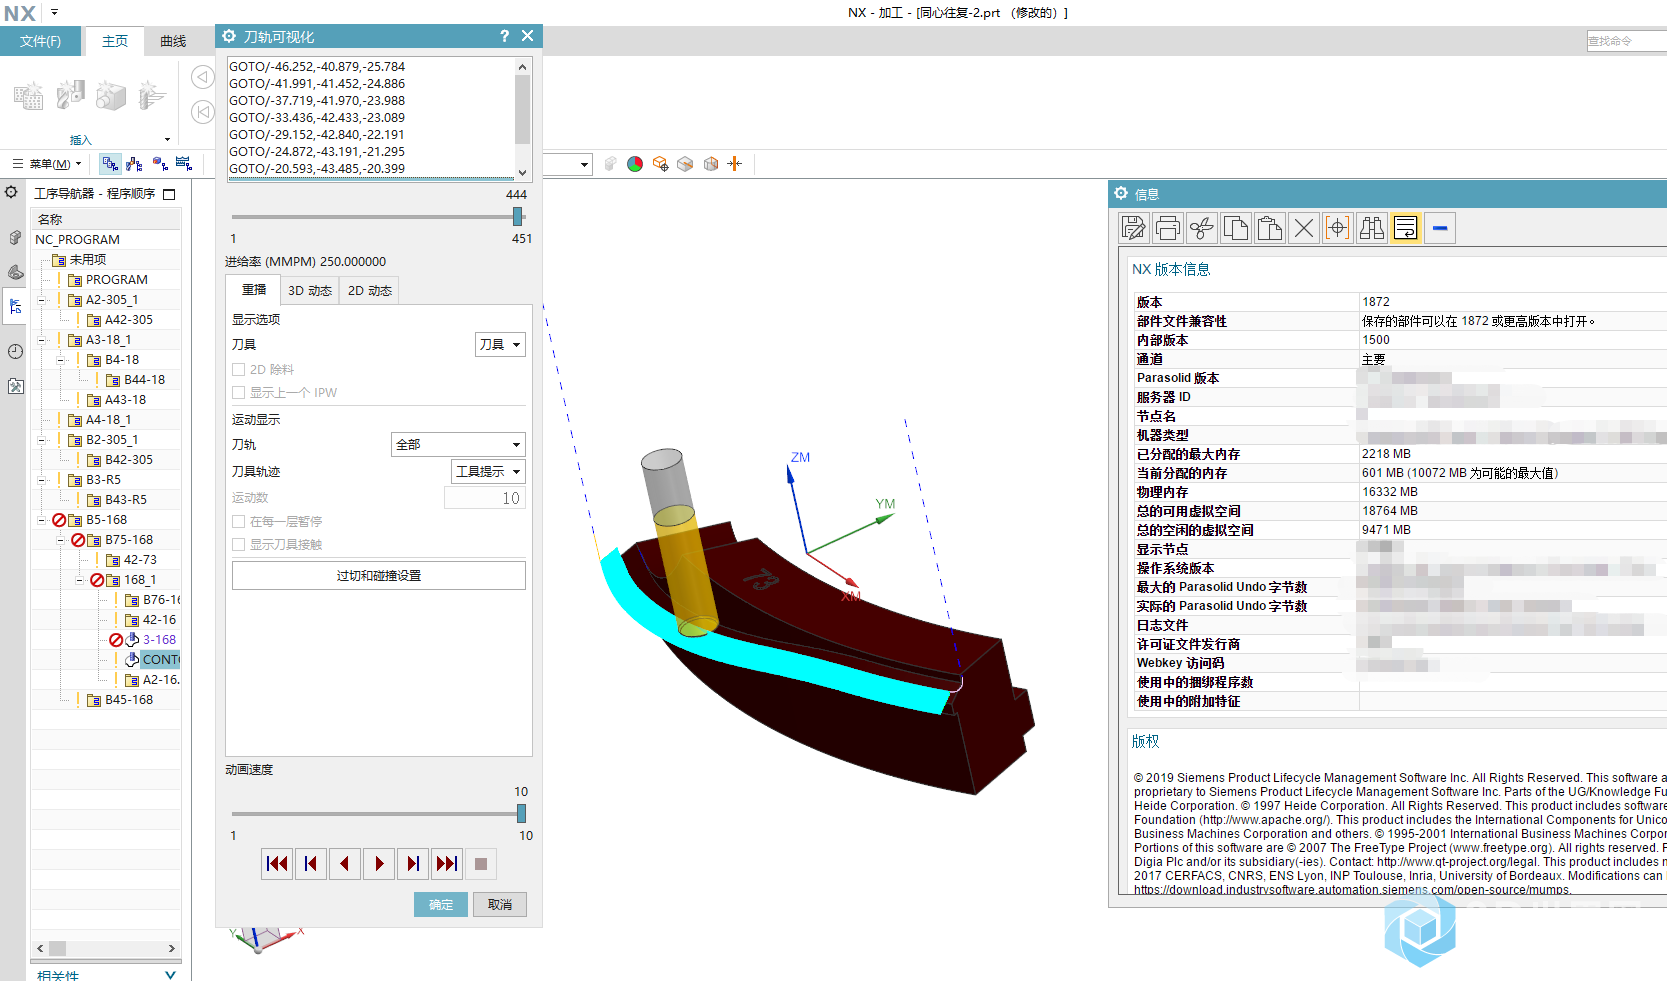
Task: Click the help question mark in tool path dialog
Action: coord(505,36)
